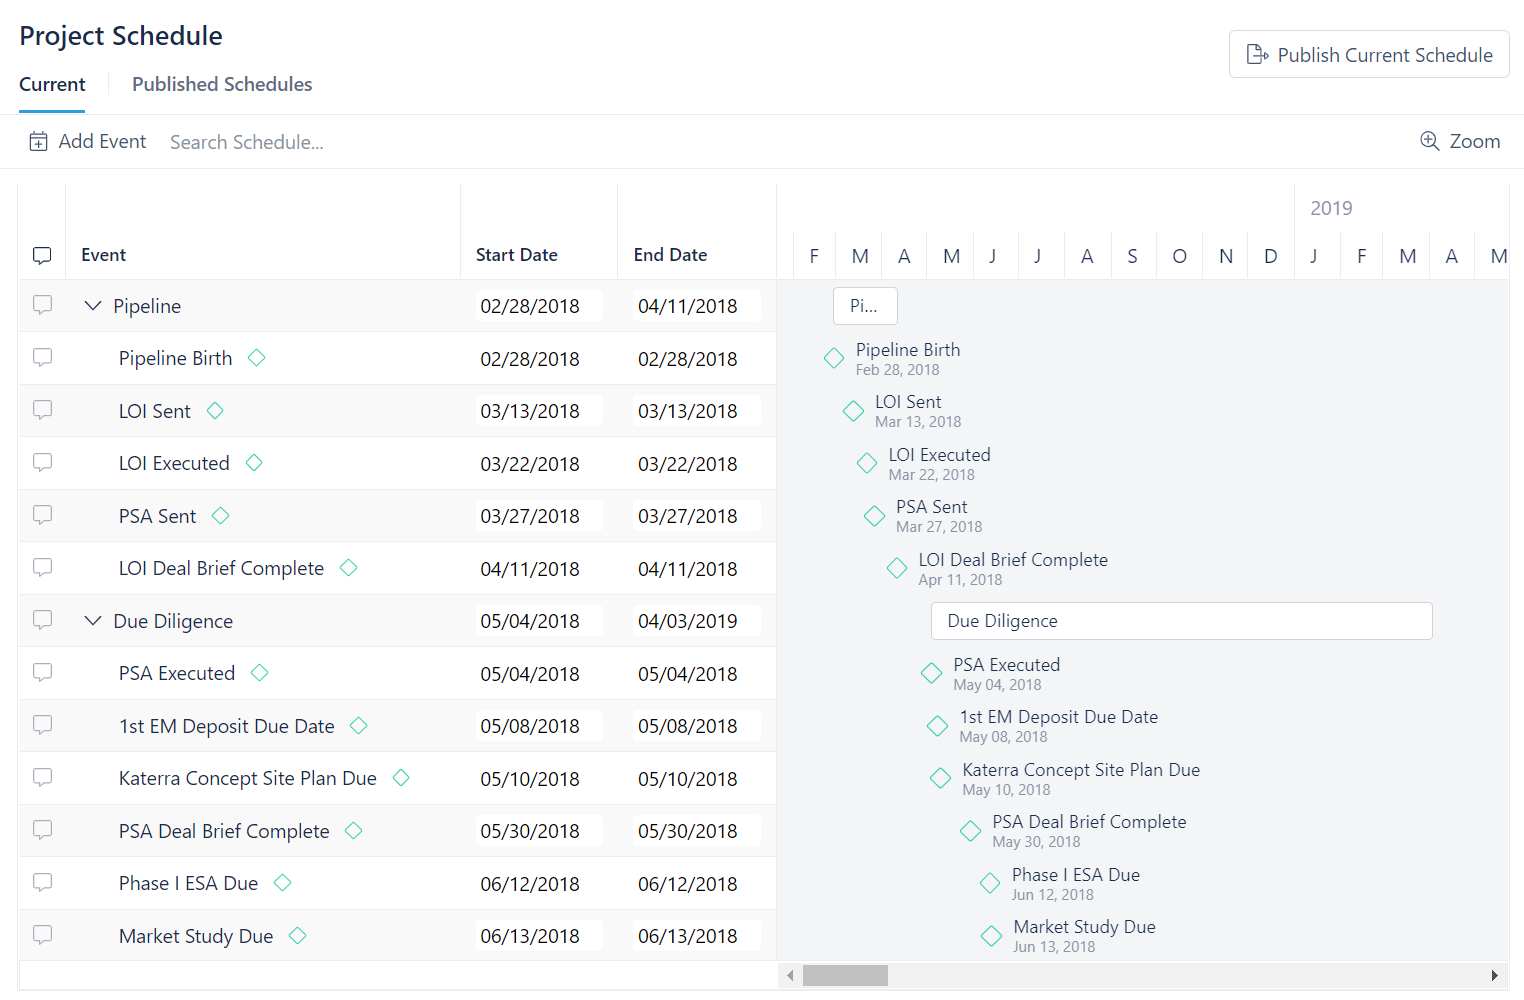Click the diamond icon next to PSA Sent
1524x1000 pixels.
point(221,515)
